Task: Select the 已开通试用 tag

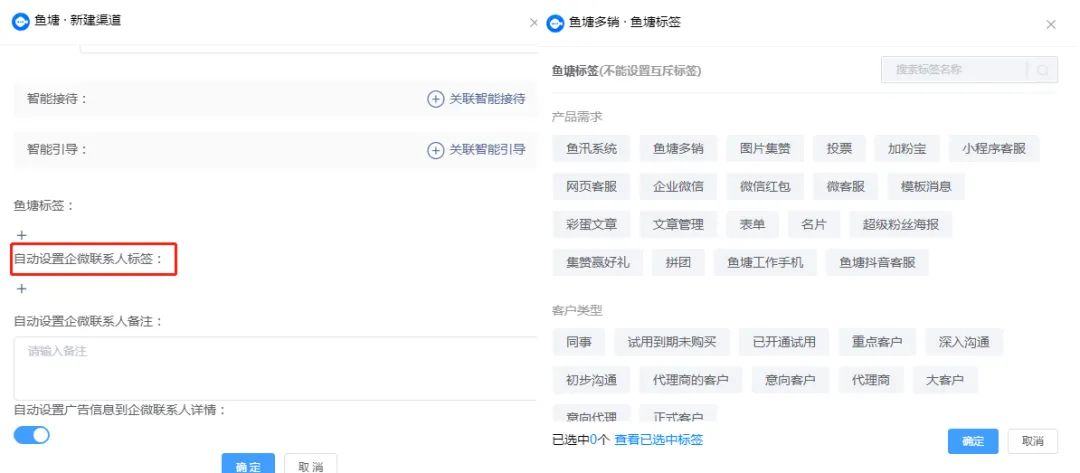Action: pos(784,341)
